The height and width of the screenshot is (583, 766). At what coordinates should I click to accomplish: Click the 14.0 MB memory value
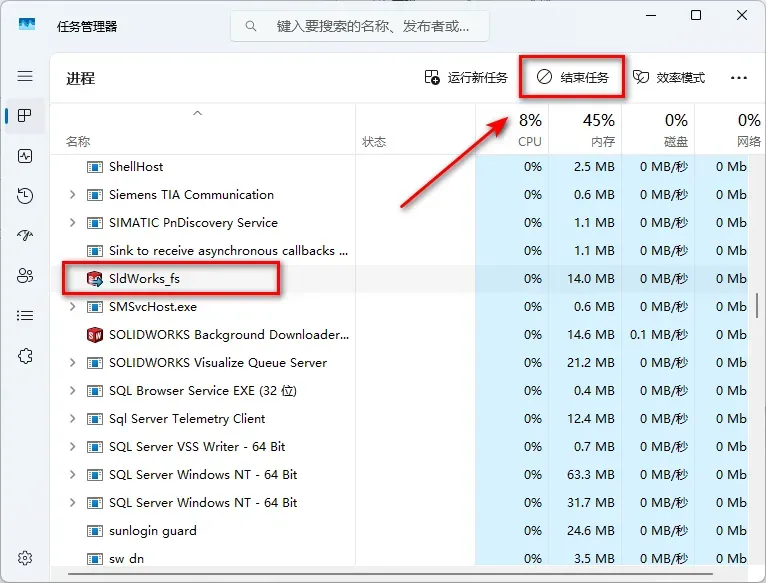point(591,279)
